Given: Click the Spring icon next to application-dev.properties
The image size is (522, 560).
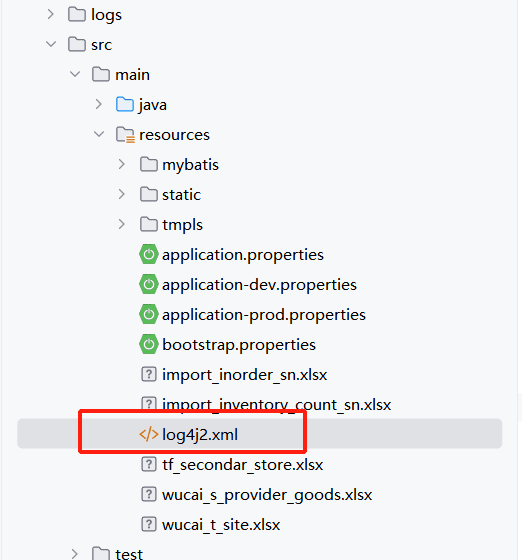Looking at the screenshot, I should (x=148, y=284).
